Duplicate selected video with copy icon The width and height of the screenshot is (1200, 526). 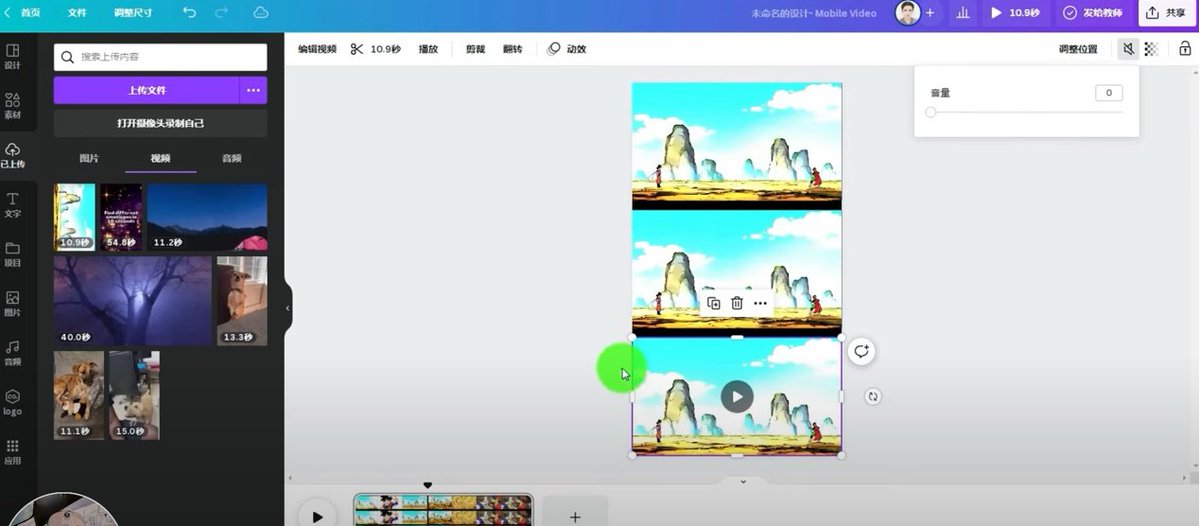[713, 303]
